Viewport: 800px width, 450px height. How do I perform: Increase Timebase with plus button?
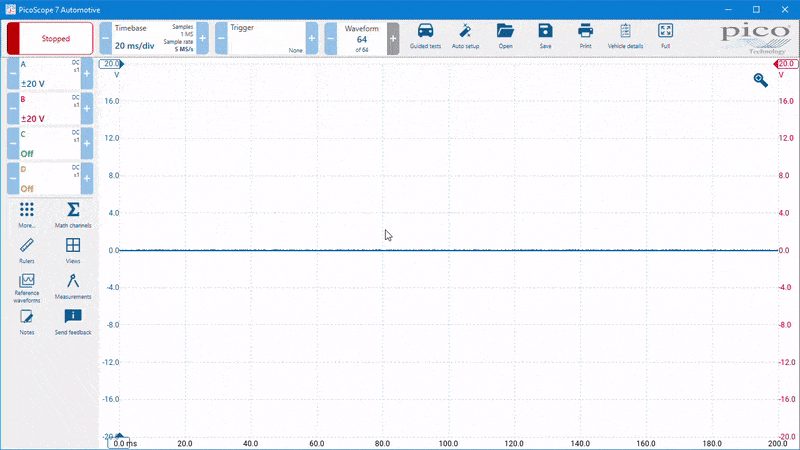pyautogui.click(x=203, y=38)
